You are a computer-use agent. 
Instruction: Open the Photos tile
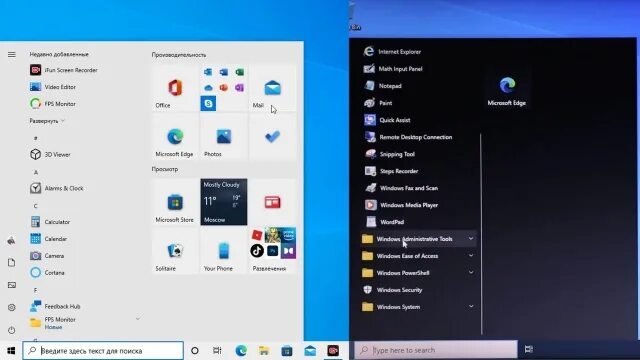[224, 137]
